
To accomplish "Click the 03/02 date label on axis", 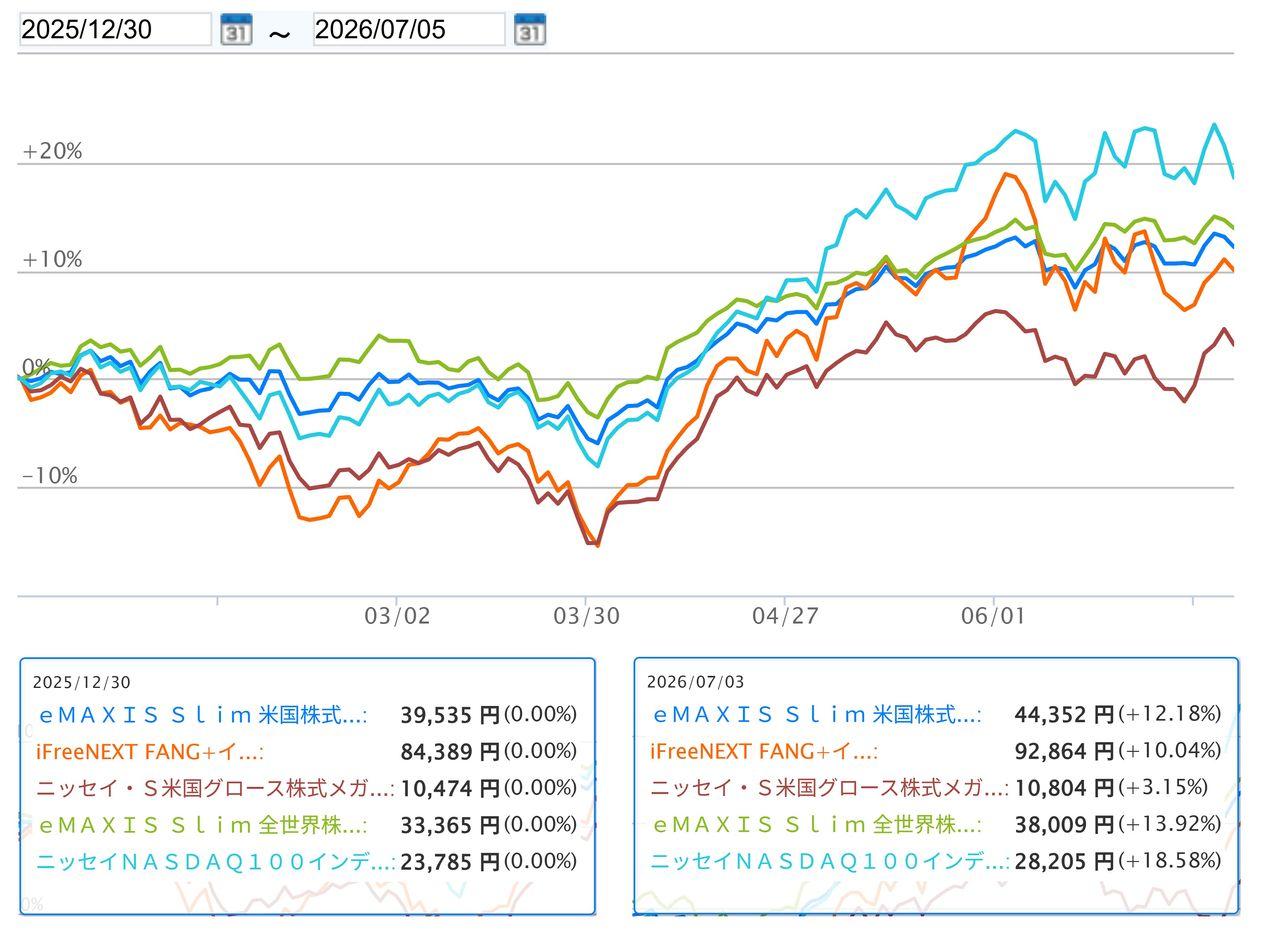I will [x=397, y=616].
